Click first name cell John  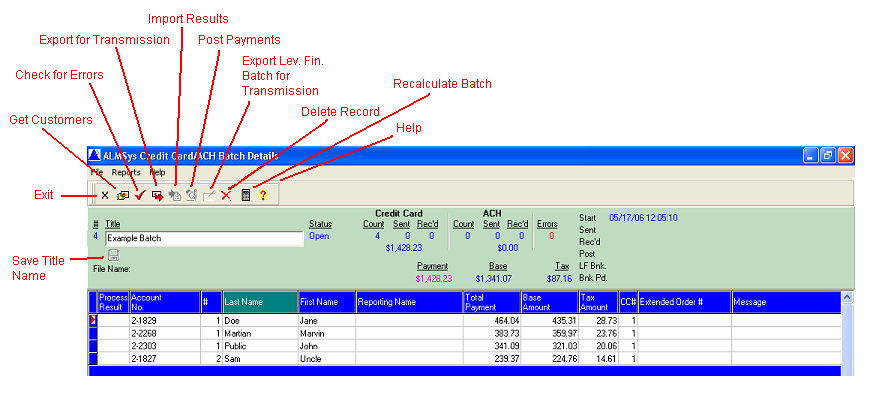[327, 346]
